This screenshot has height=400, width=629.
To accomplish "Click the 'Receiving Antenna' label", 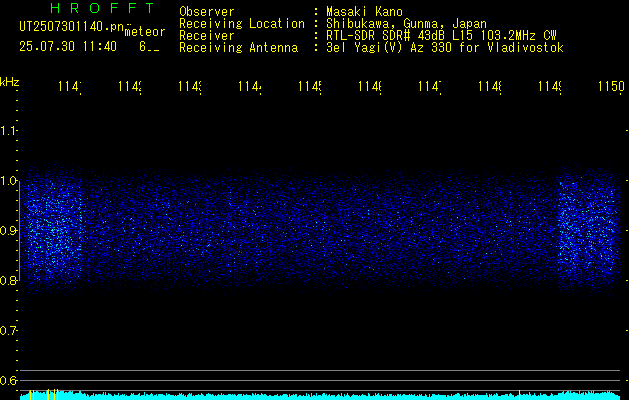I will pyautogui.click(x=238, y=48).
